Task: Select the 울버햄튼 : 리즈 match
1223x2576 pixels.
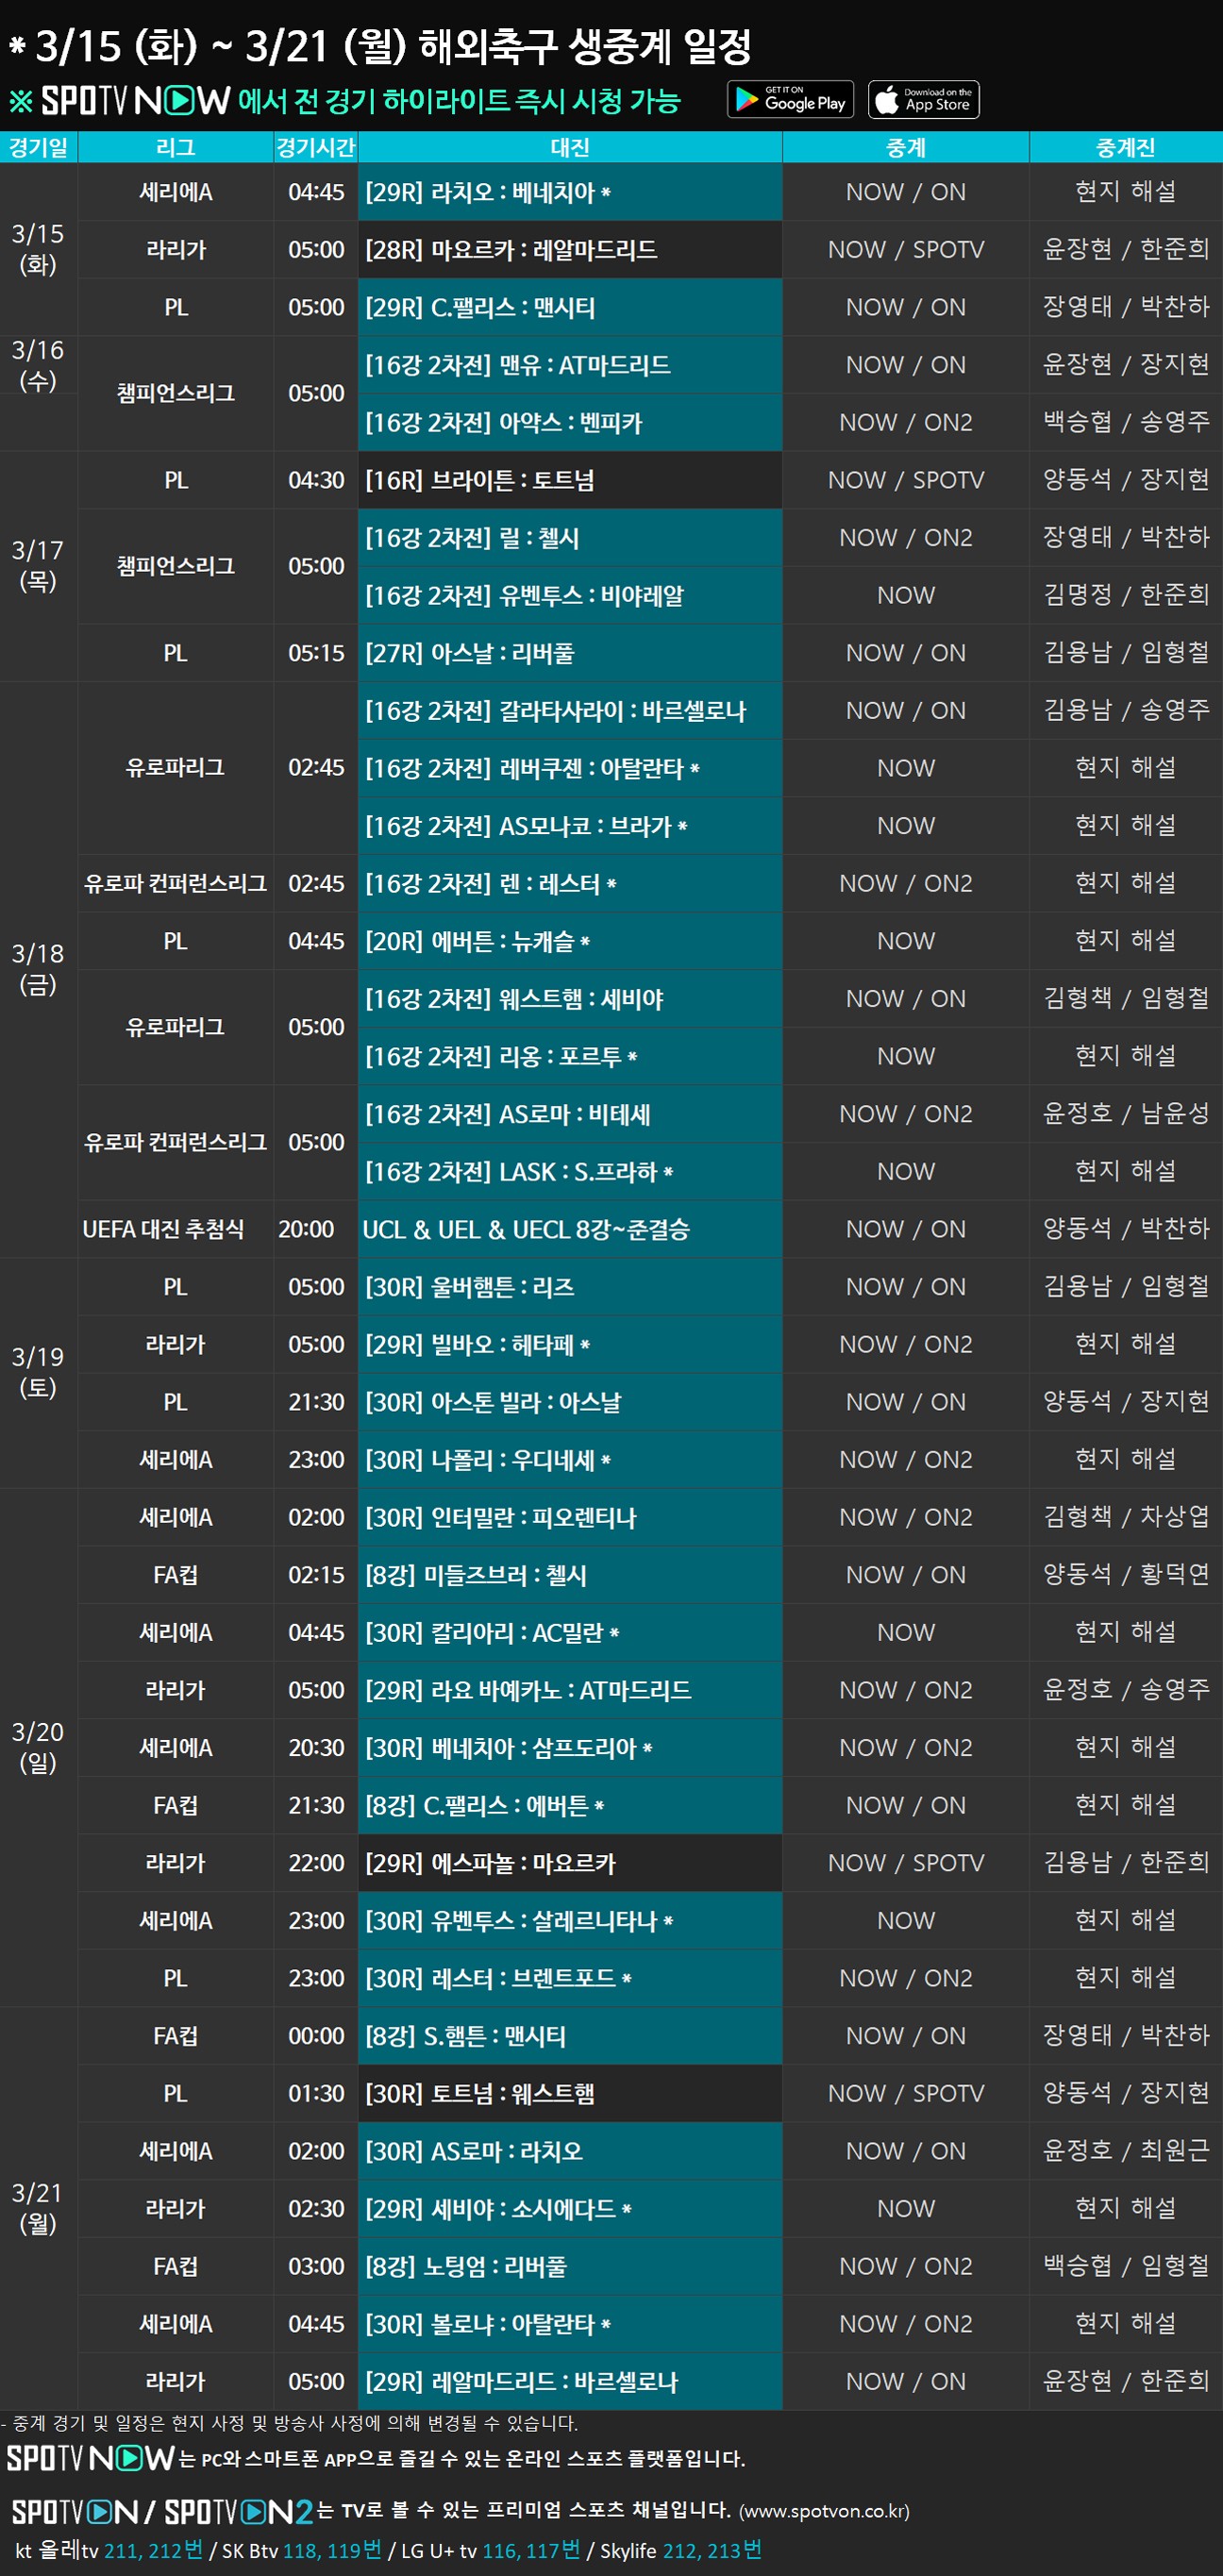Action: [x=570, y=1288]
